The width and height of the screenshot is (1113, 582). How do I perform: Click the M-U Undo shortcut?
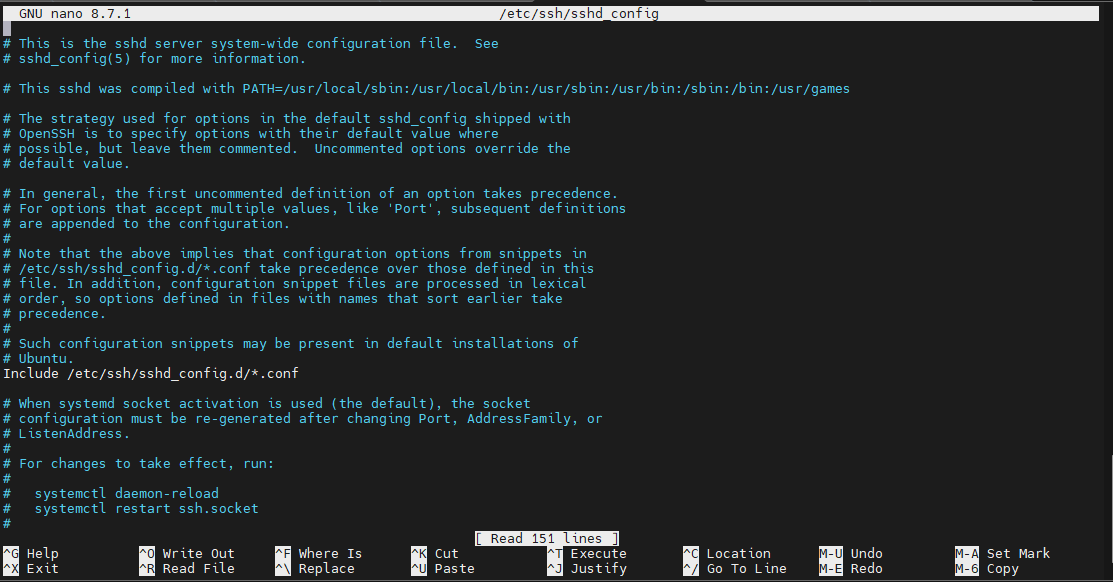click(x=850, y=554)
